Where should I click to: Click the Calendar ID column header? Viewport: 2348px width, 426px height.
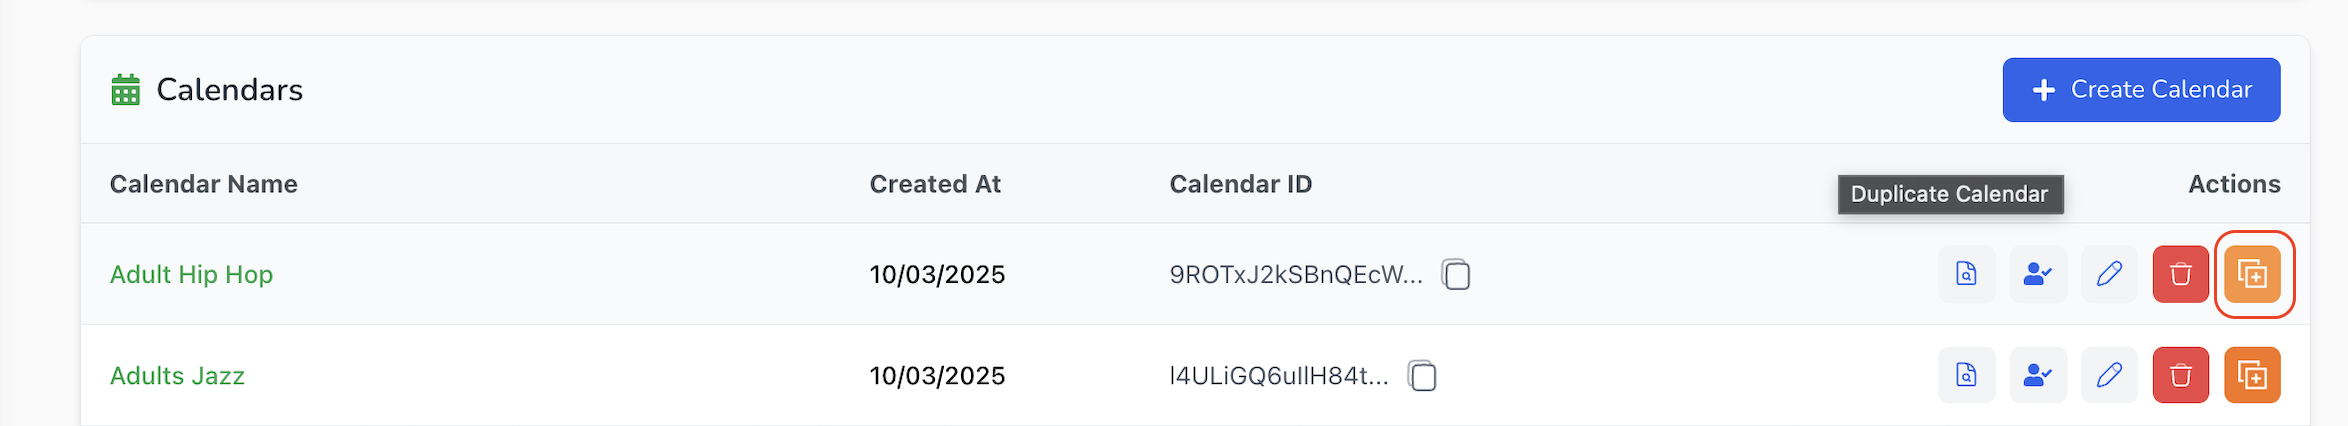coord(1241,184)
